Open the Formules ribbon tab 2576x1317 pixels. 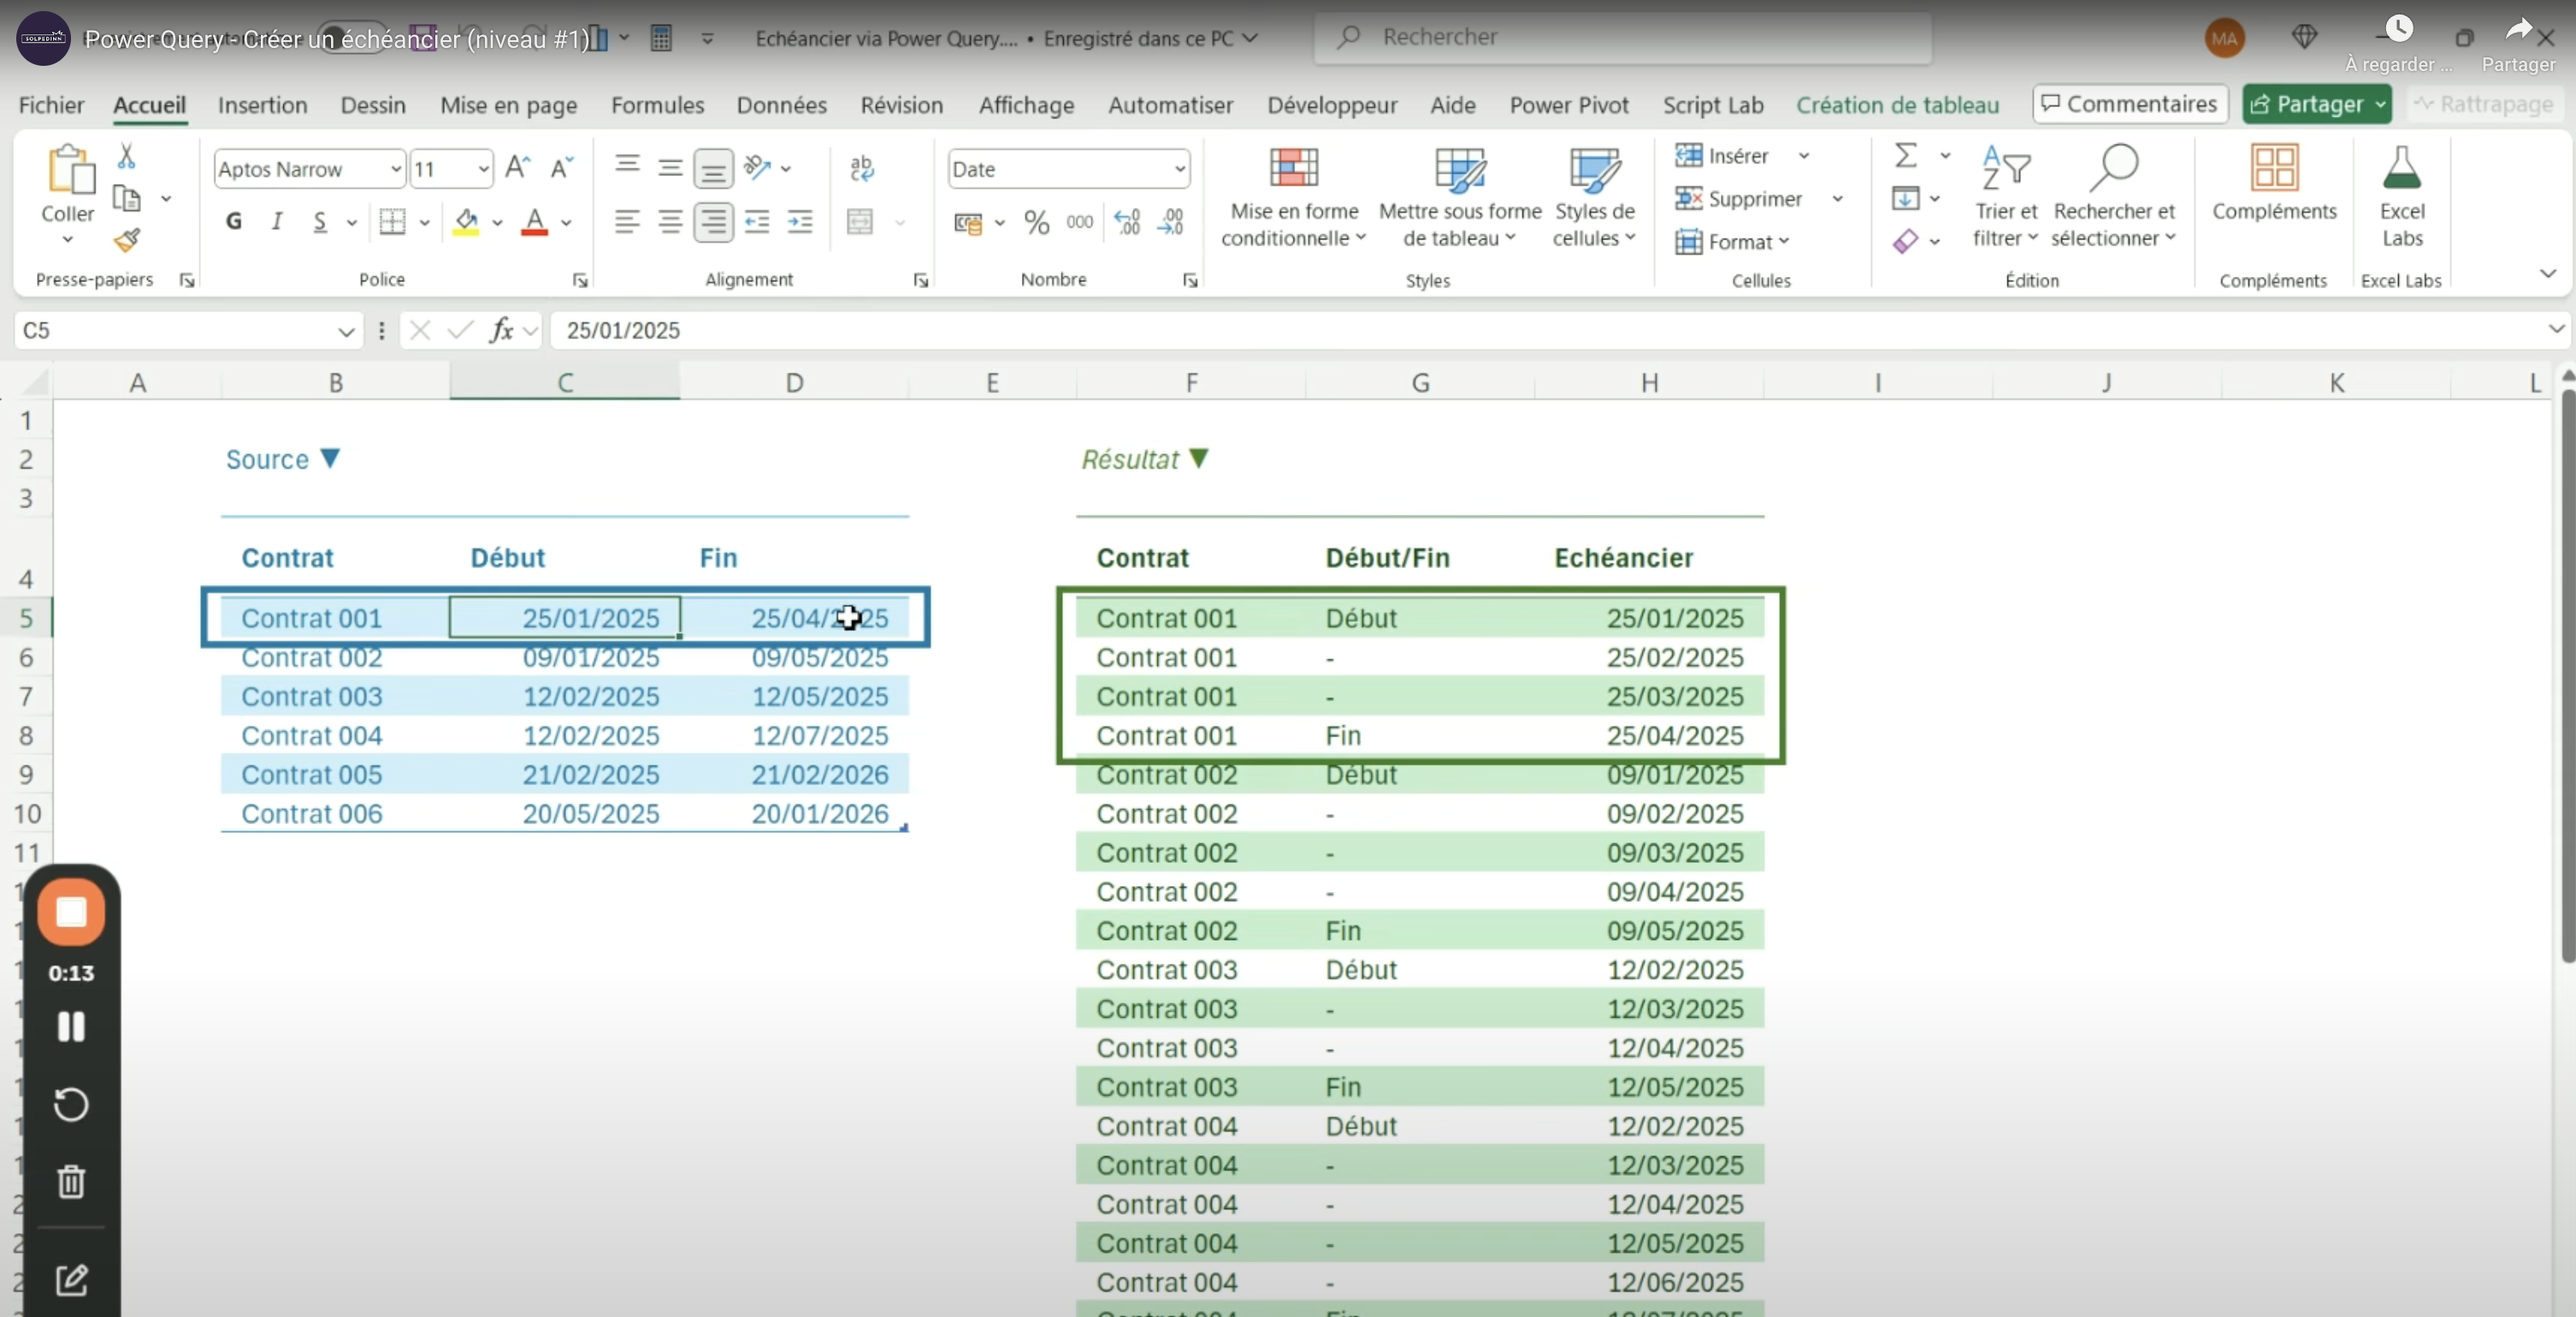(657, 105)
